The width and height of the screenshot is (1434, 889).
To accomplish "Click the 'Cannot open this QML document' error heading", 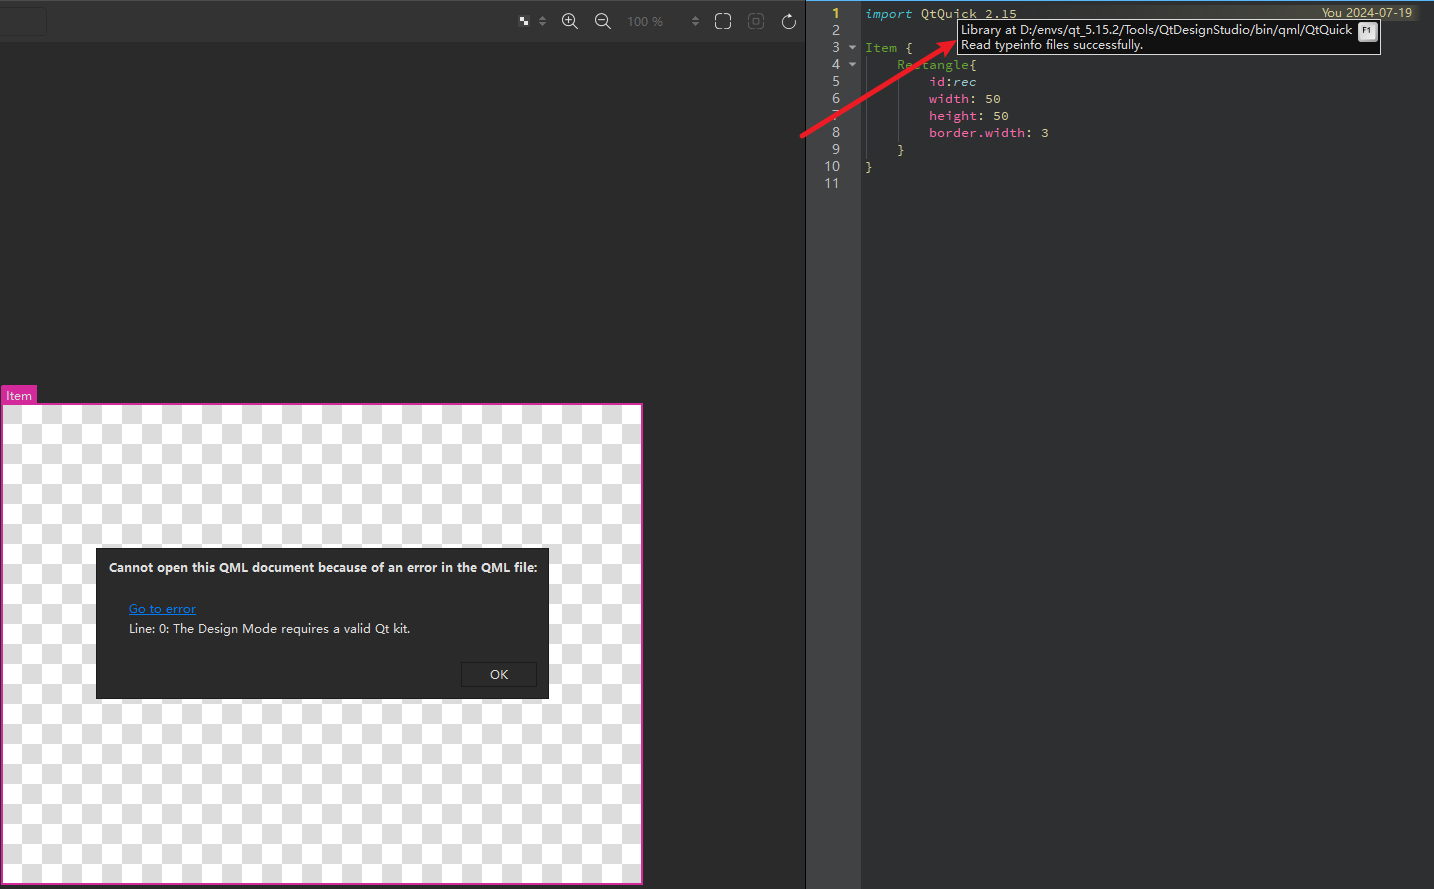I will (x=323, y=567).
